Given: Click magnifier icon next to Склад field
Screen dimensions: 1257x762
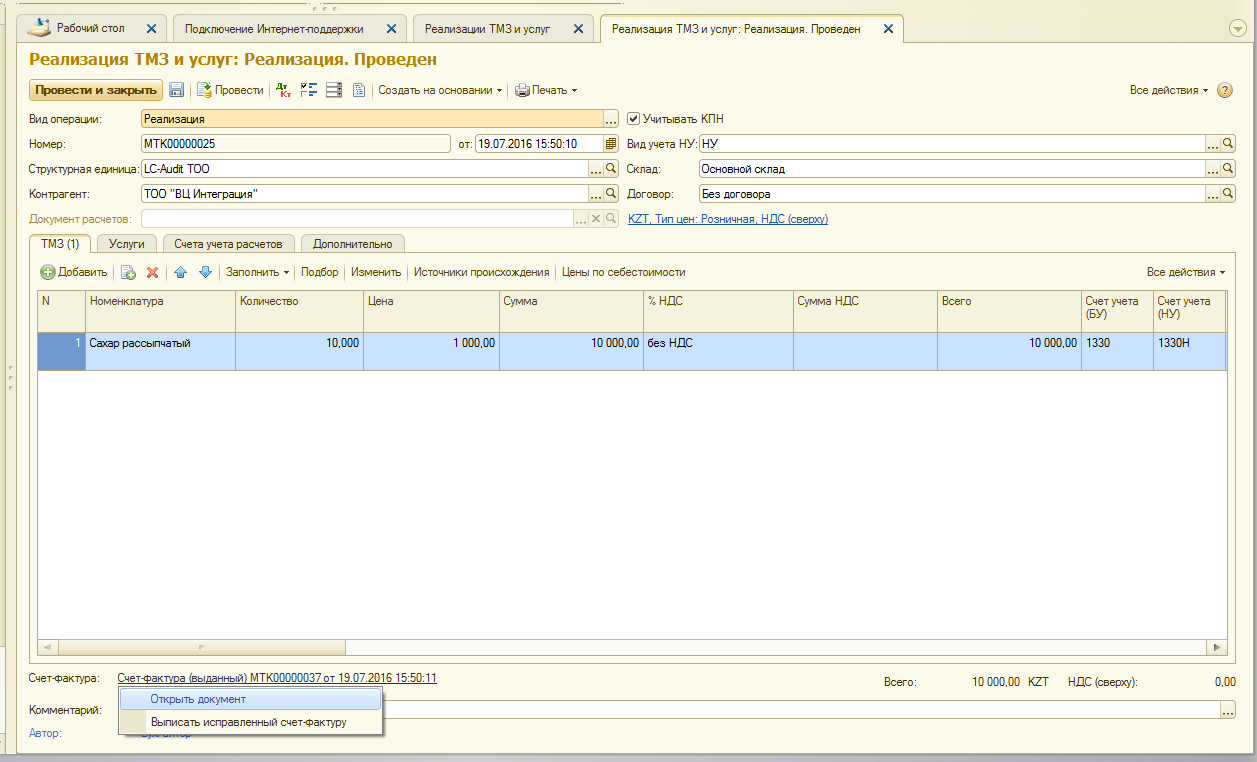Looking at the screenshot, I should click(x=1229, y=169).
